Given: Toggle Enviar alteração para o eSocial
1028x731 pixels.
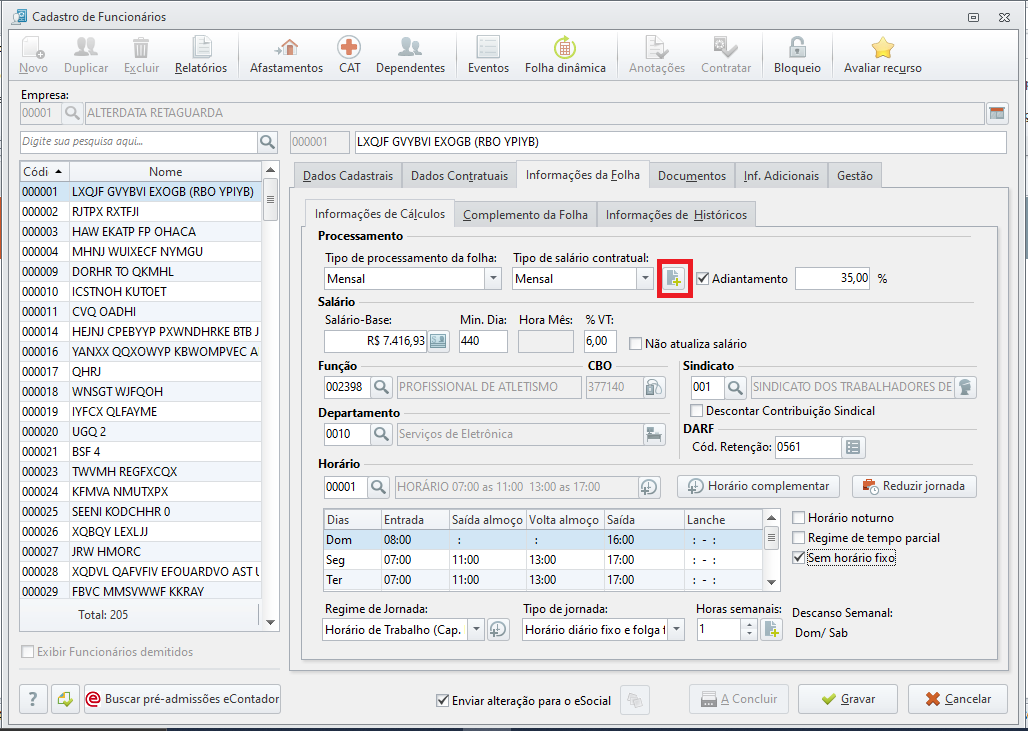Looking at the screenshot, I should coord(443,701).
